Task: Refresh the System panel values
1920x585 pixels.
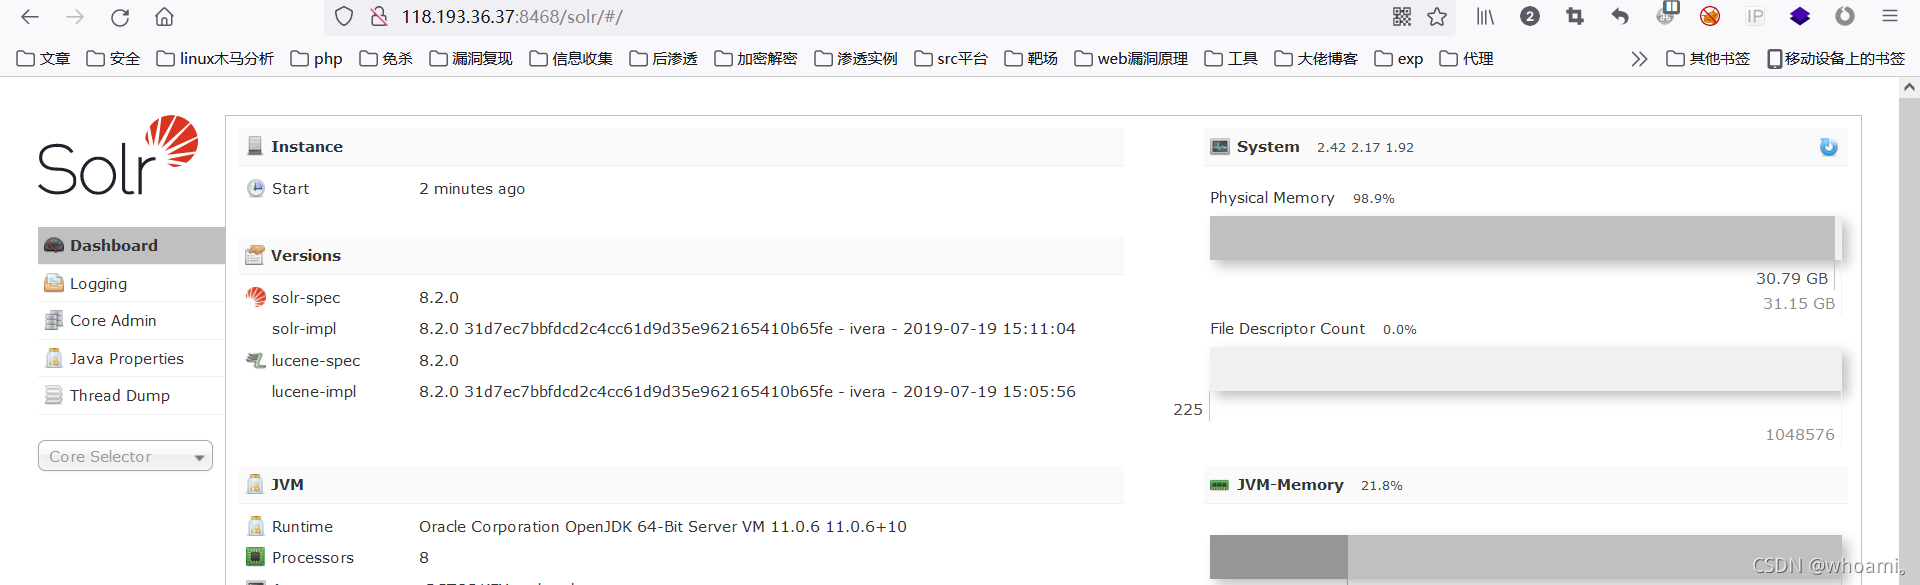Action: 1829,147
